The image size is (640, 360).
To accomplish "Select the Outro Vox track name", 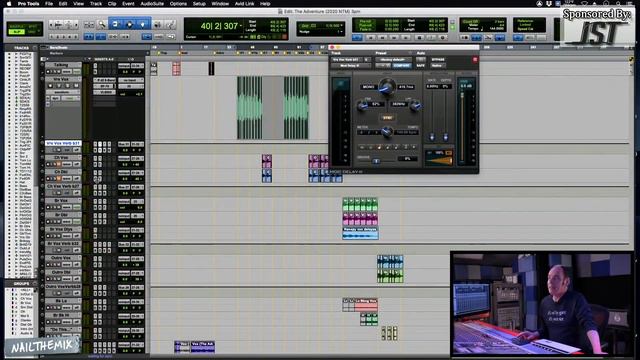I will tap(62, 258).
